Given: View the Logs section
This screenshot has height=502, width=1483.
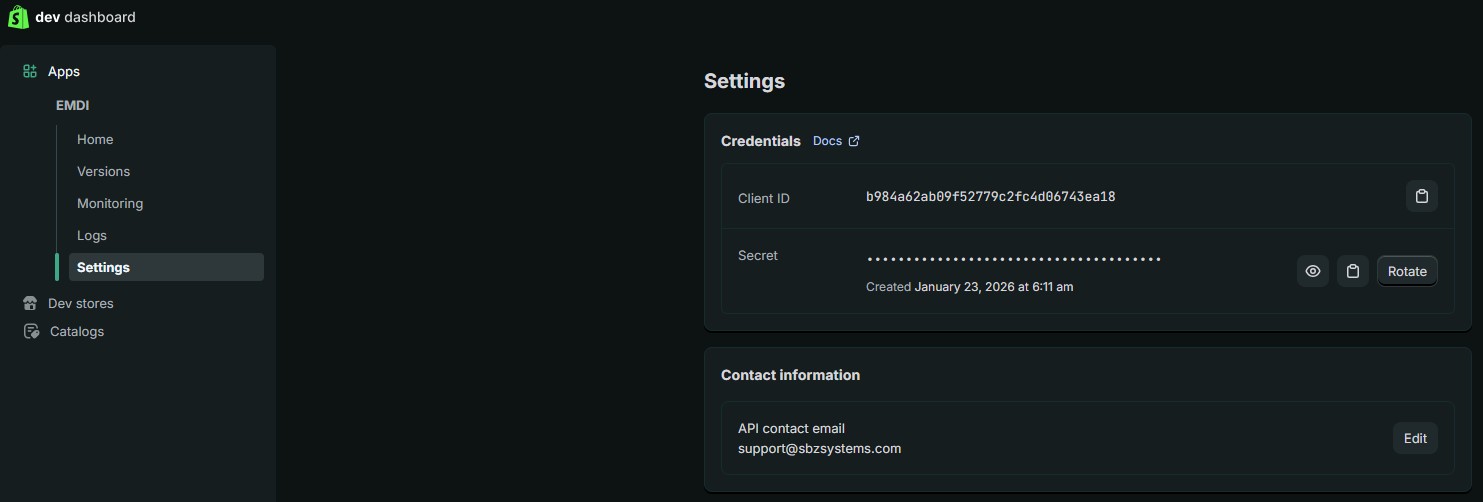Looking at the screenshot, I should click(92, 235).
